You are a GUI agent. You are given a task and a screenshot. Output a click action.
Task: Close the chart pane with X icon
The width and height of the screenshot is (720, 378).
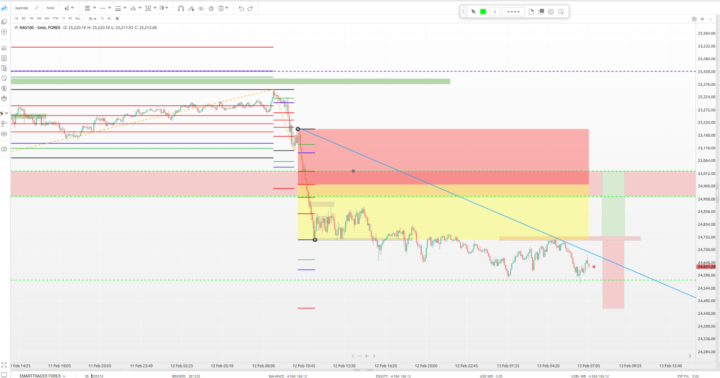click(x=711, y=19)
